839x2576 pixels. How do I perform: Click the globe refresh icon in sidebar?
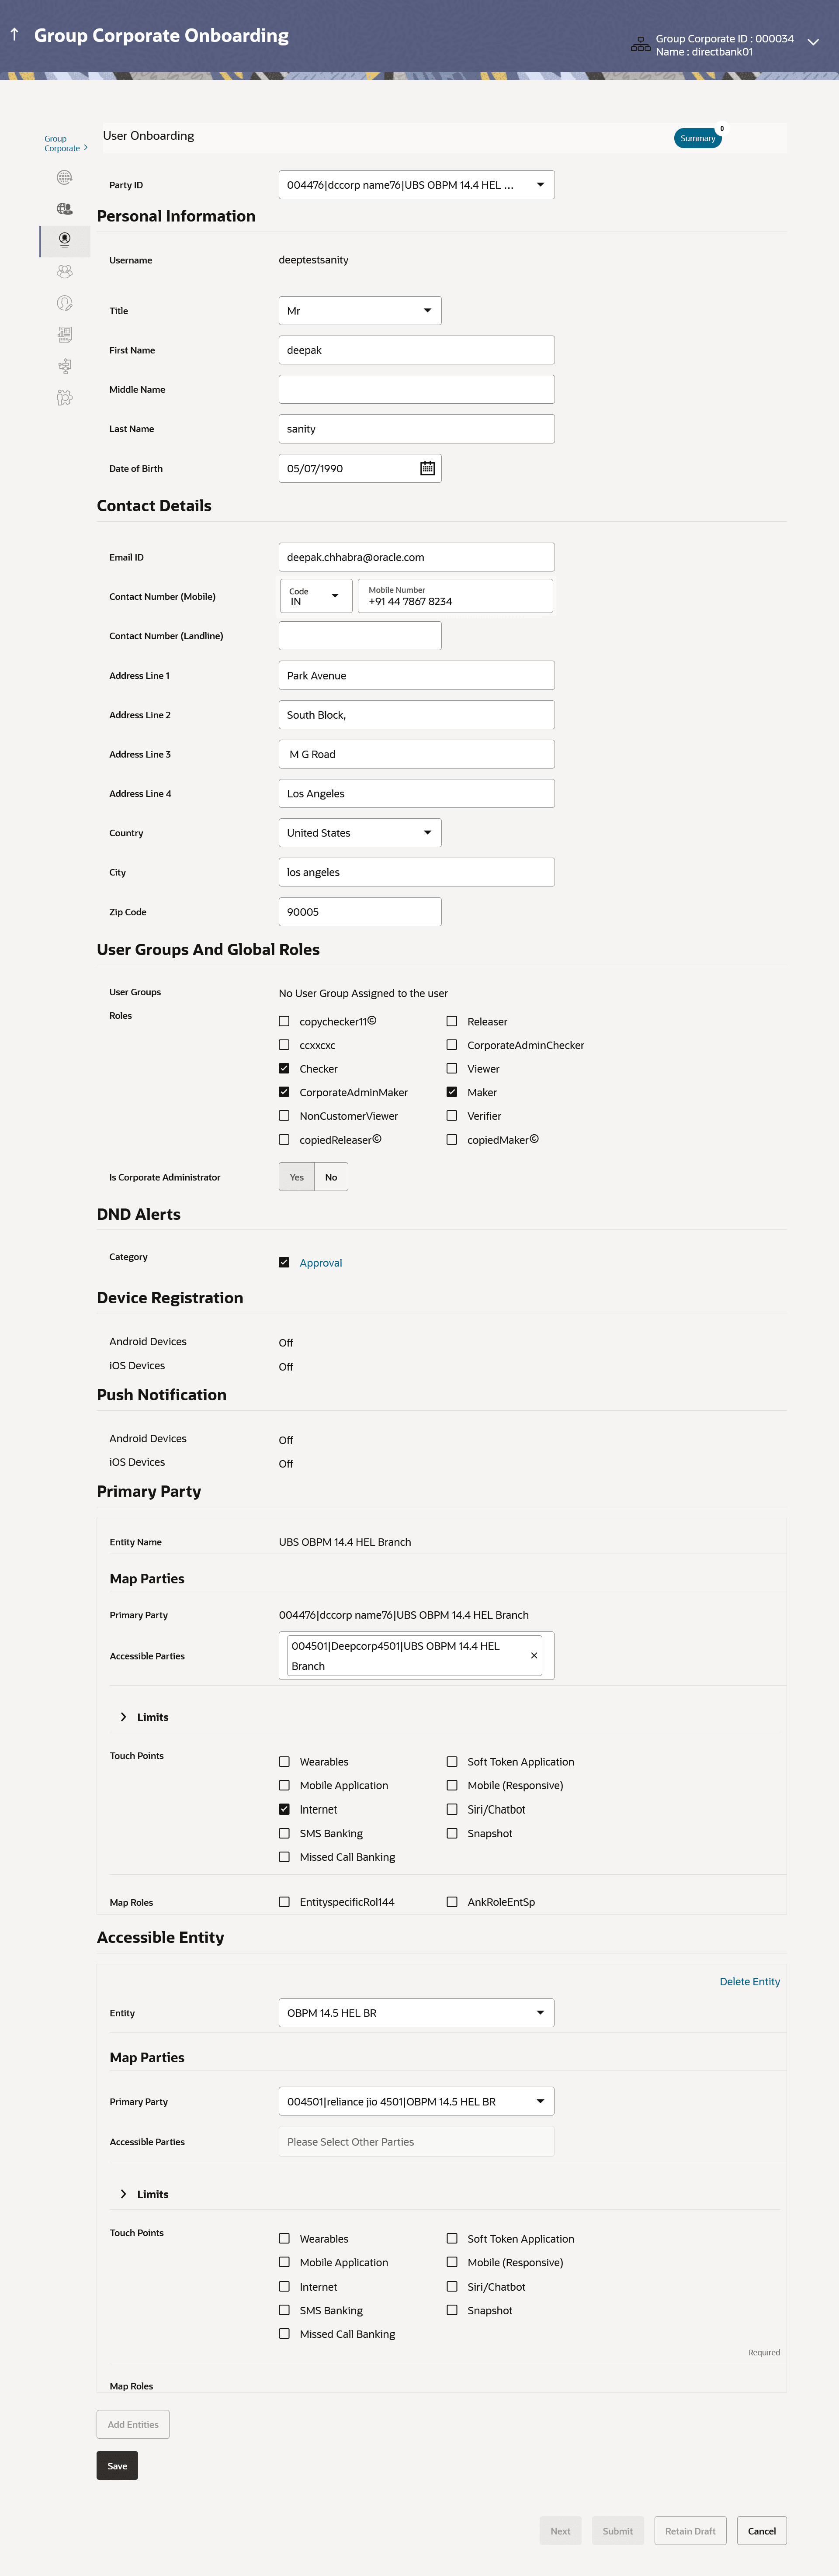(64, 178)
